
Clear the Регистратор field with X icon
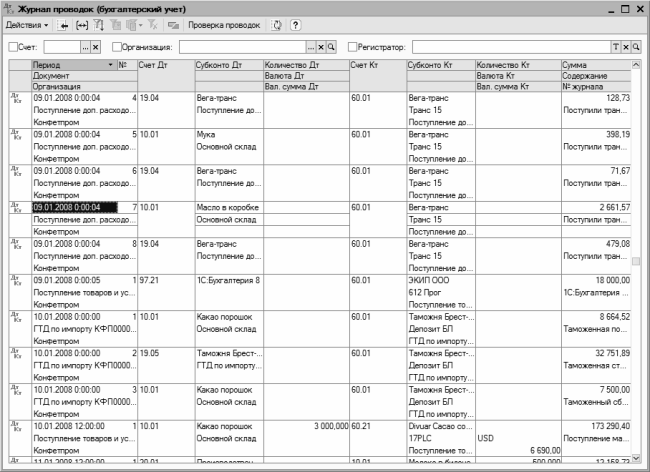(626, 47)
